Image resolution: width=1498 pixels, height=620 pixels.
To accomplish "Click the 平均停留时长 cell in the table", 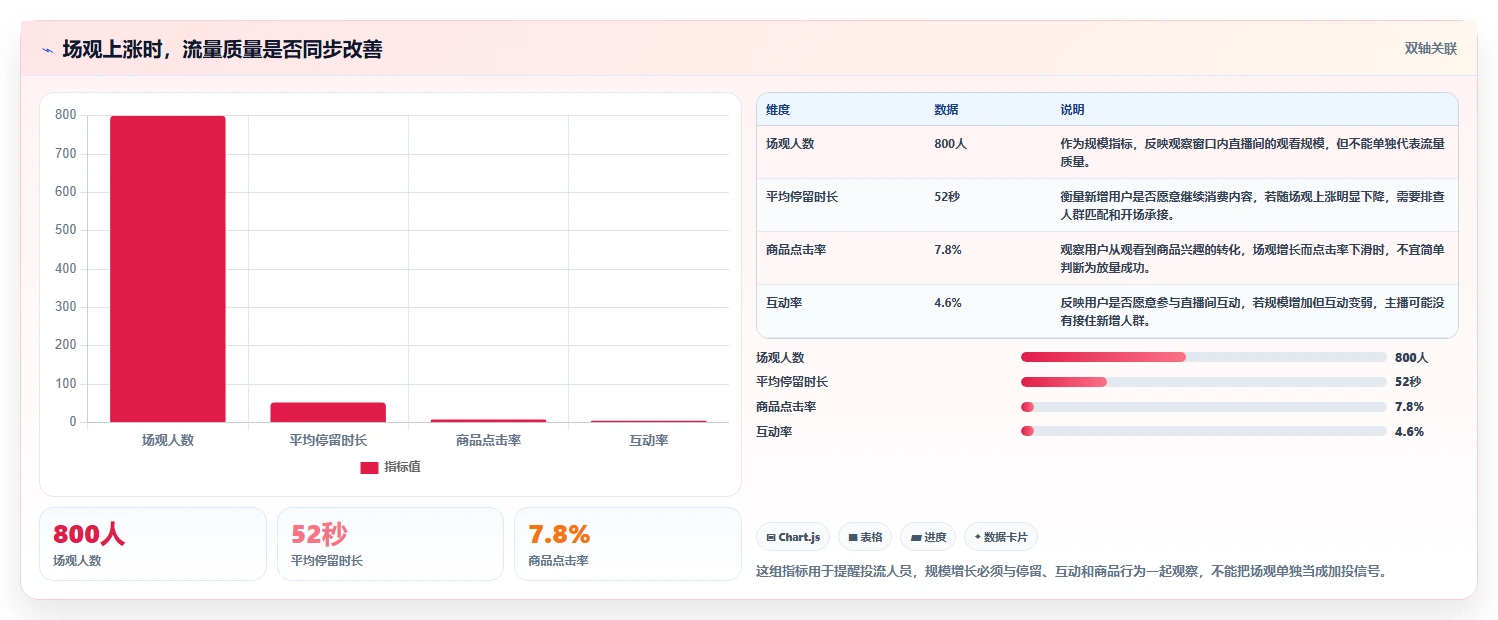I will click(x=802, y=197).
